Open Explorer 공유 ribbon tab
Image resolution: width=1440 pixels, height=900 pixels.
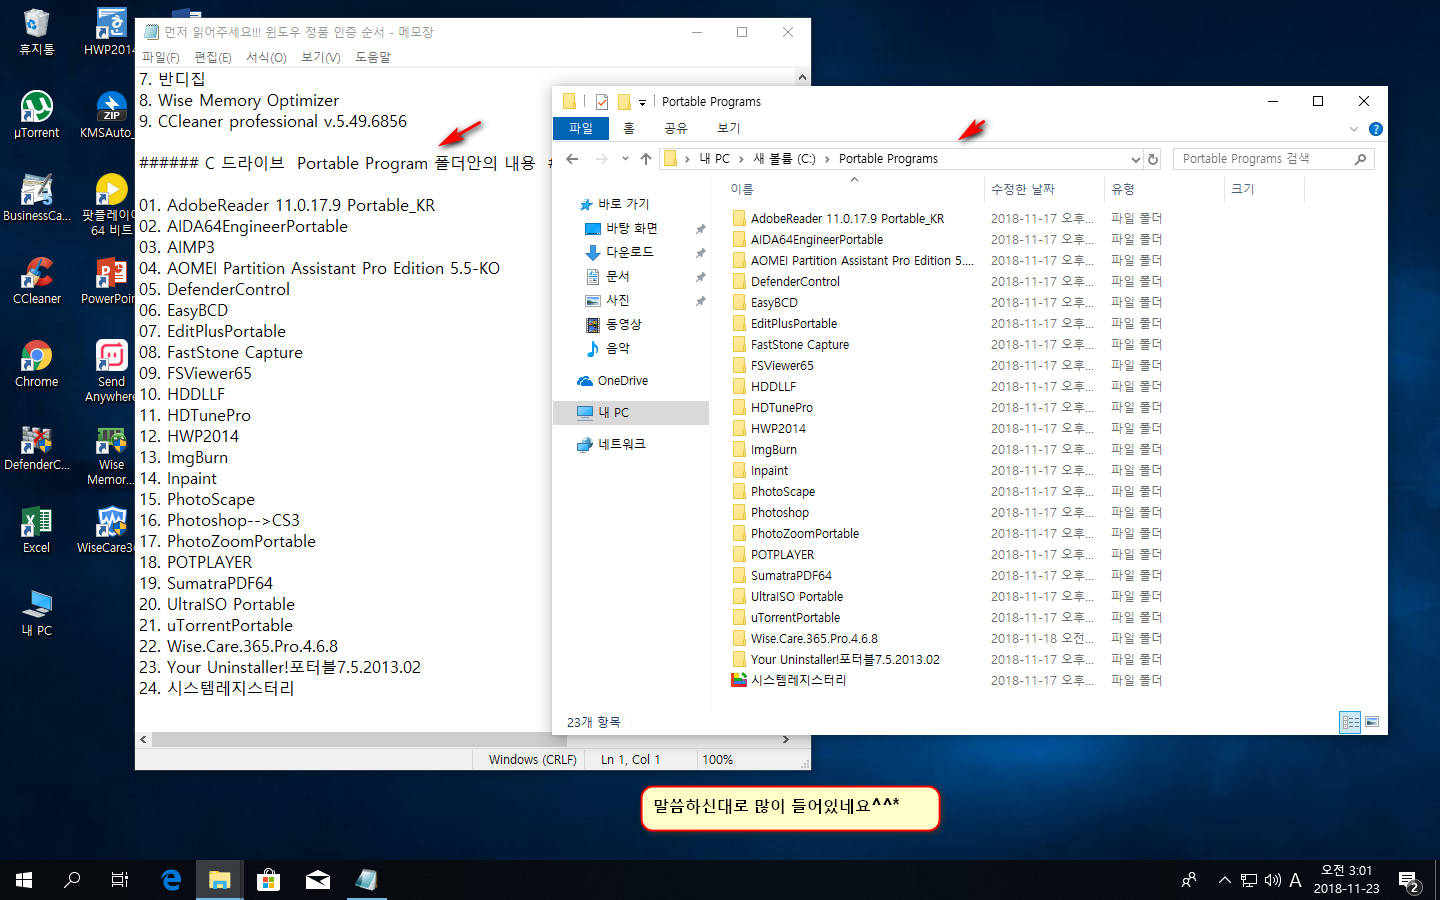click(676, 128)
